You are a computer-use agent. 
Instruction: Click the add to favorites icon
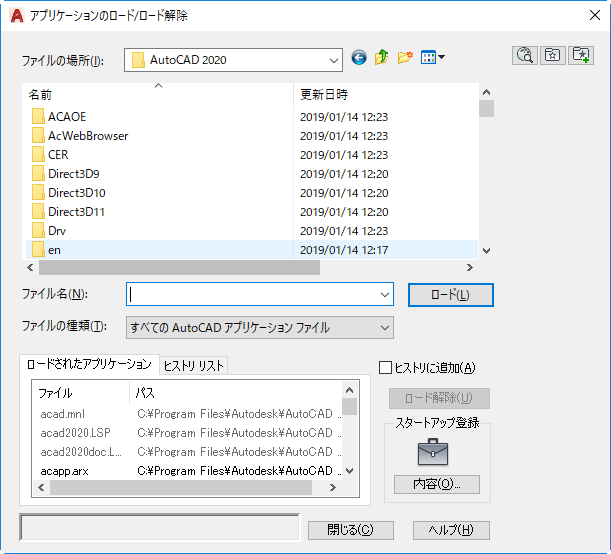(x=581, y=55)
